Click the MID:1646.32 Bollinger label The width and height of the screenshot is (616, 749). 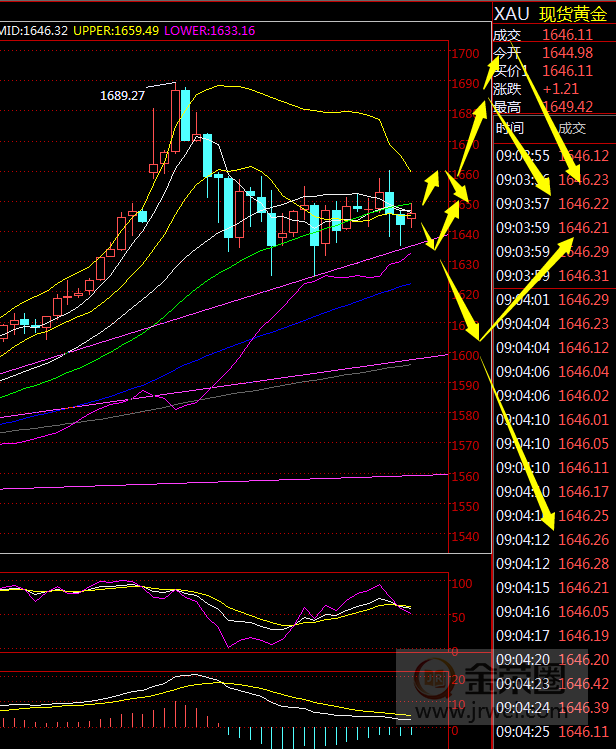[33, 31]
